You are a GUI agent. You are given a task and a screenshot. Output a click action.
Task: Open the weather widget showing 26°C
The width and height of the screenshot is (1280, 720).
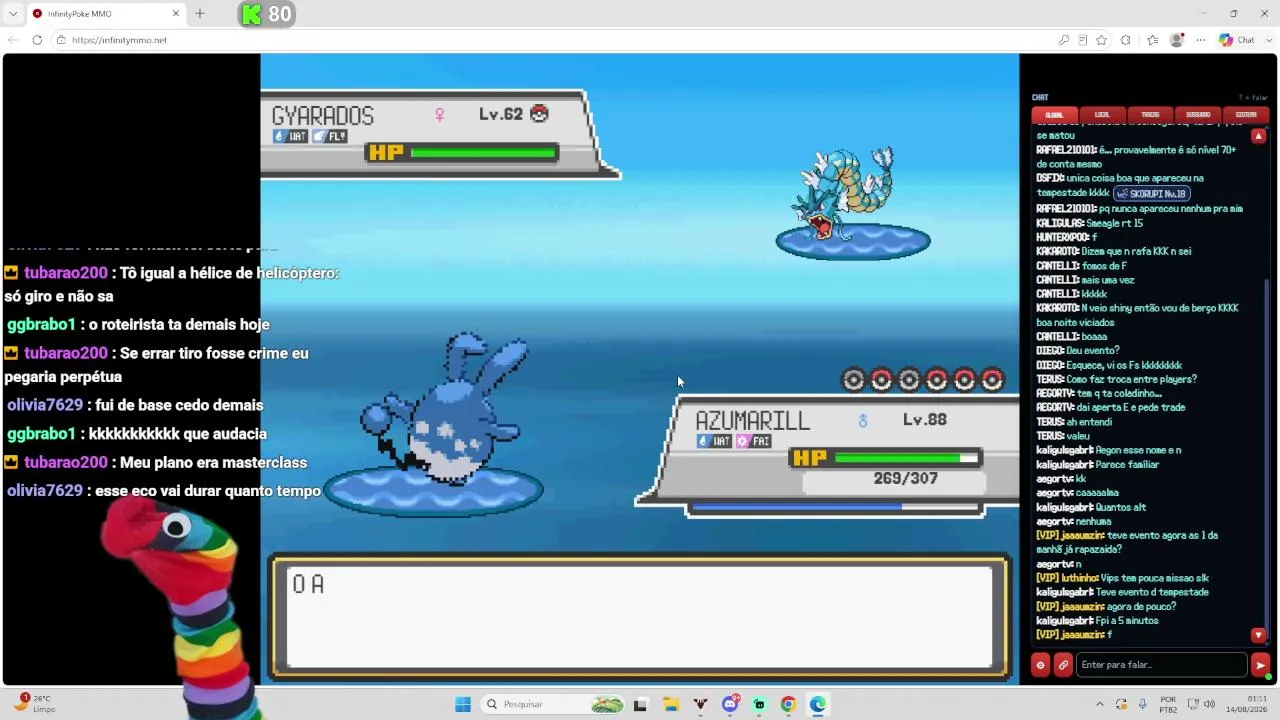tap(32, 704)
